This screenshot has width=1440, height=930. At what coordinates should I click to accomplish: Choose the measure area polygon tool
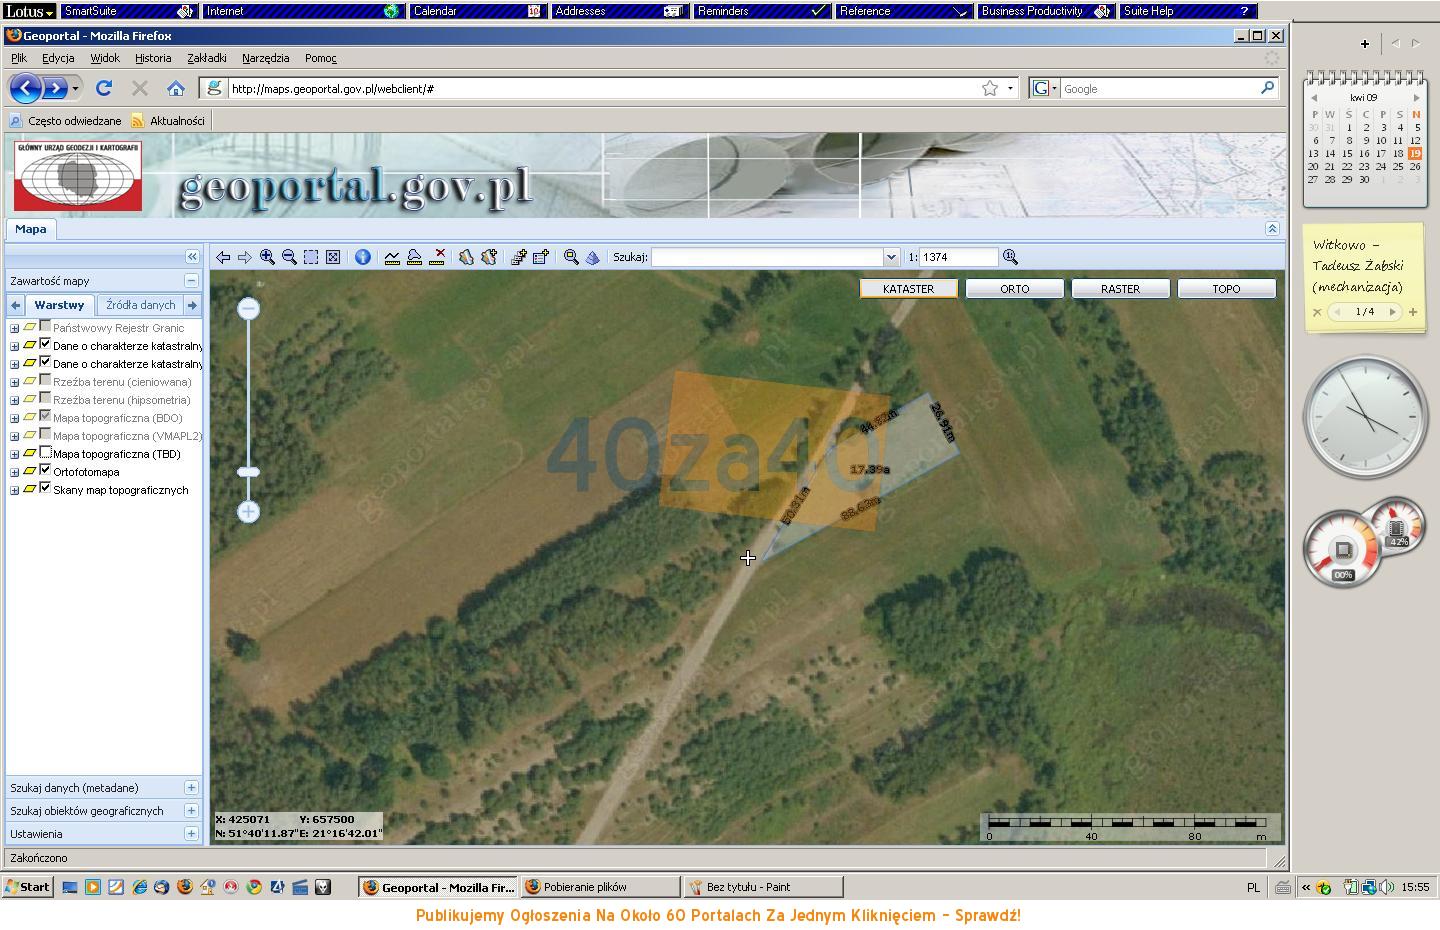414,257
